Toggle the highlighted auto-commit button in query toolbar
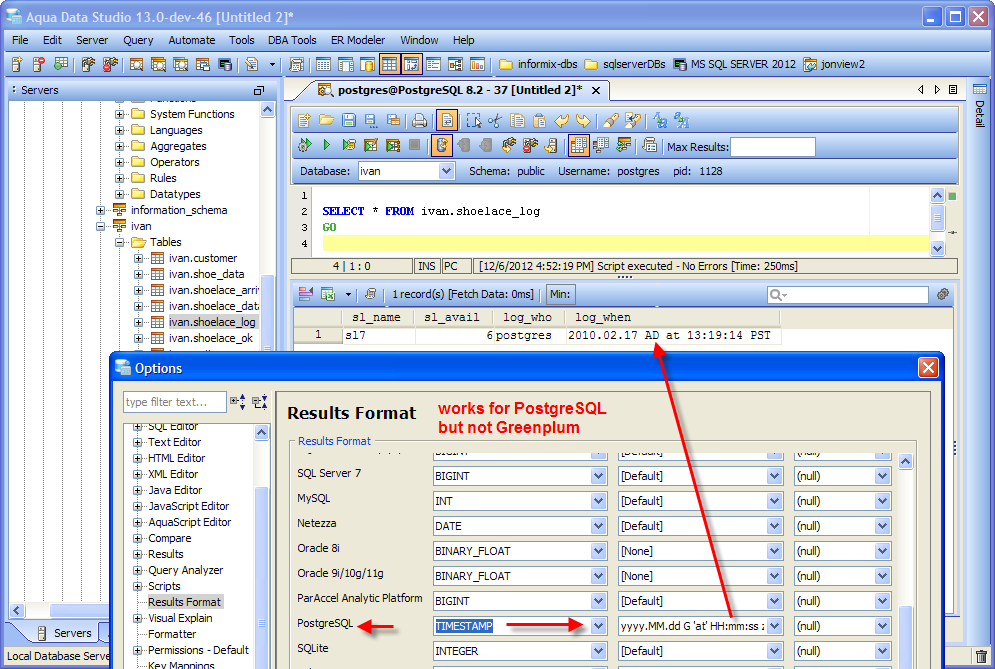The height and width of the screenshot is (669, 995). click(x=442, y=145)
